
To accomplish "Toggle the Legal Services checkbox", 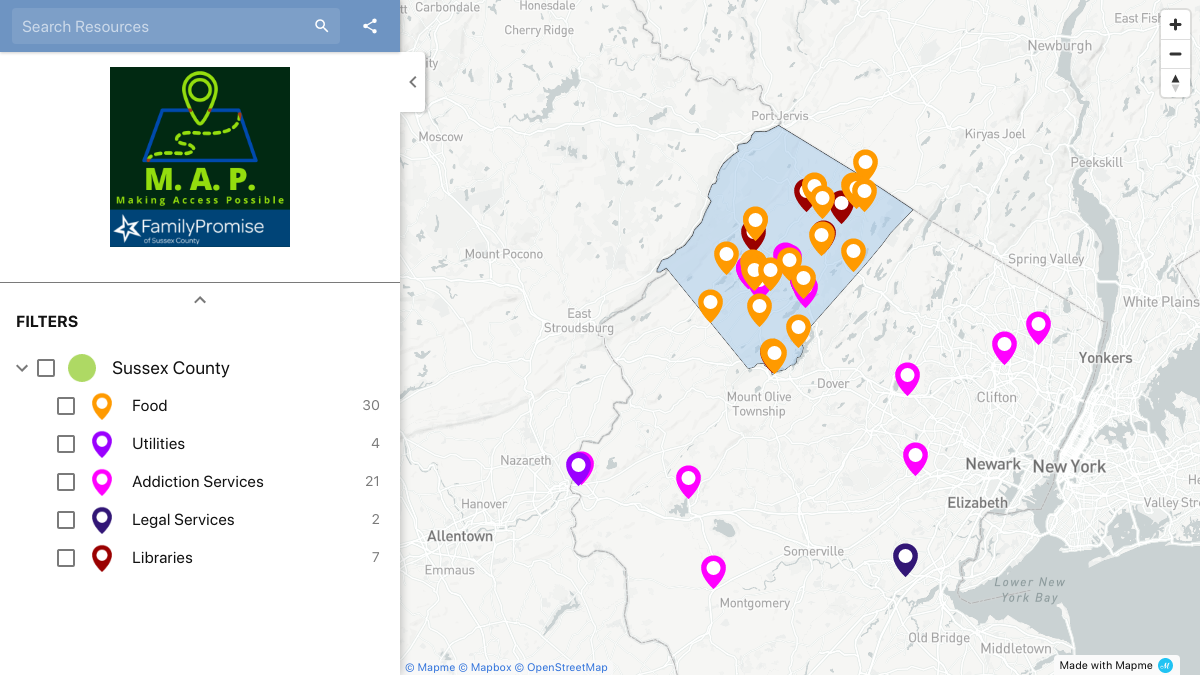I will (x=66, y=520).
